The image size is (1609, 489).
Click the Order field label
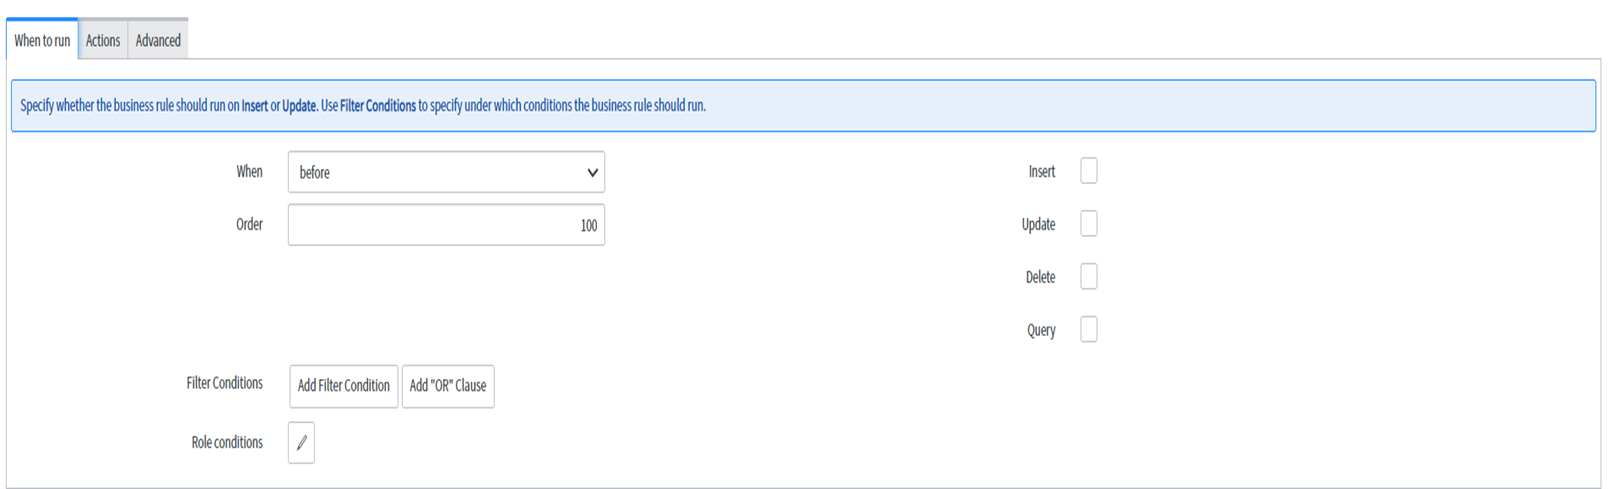point(249,225)
